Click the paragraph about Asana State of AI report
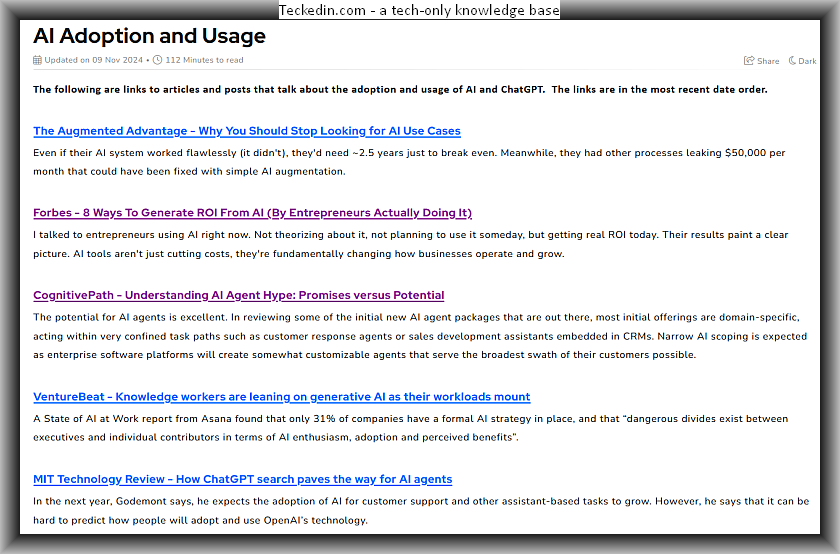The image size is (840, 554). (411, 428)
